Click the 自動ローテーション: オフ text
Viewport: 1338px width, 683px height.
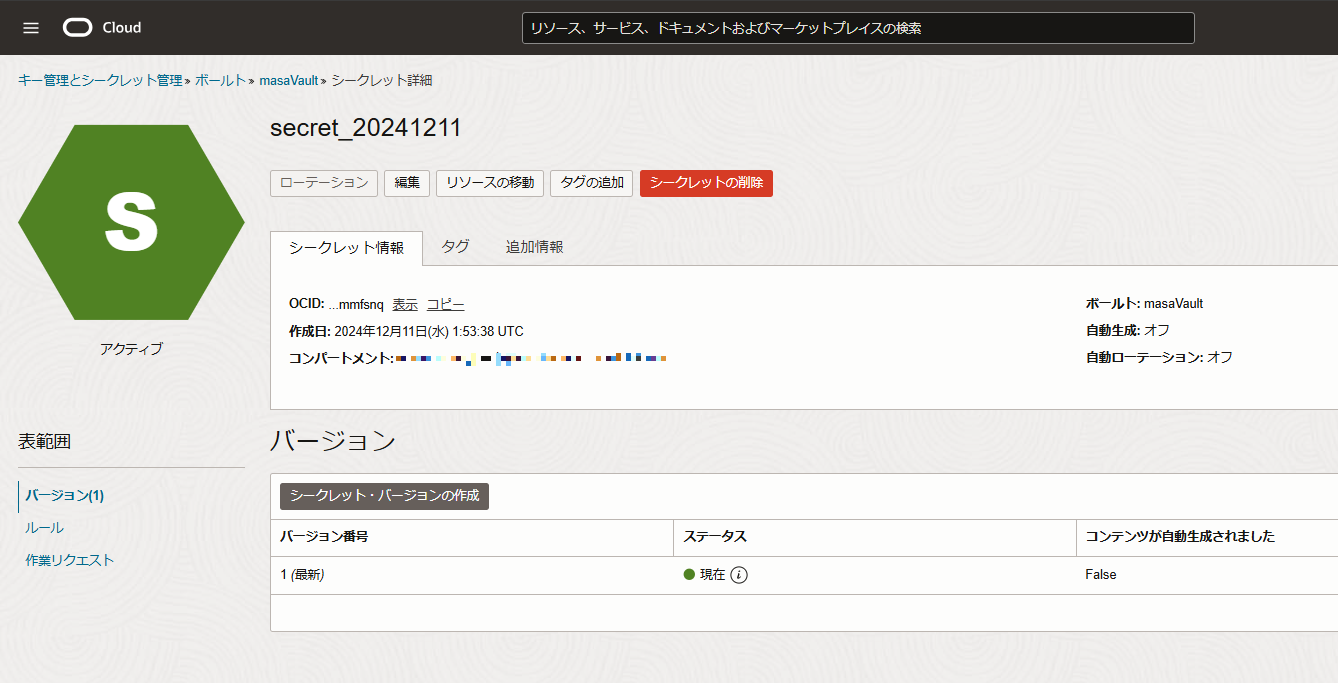[1159, 357]
